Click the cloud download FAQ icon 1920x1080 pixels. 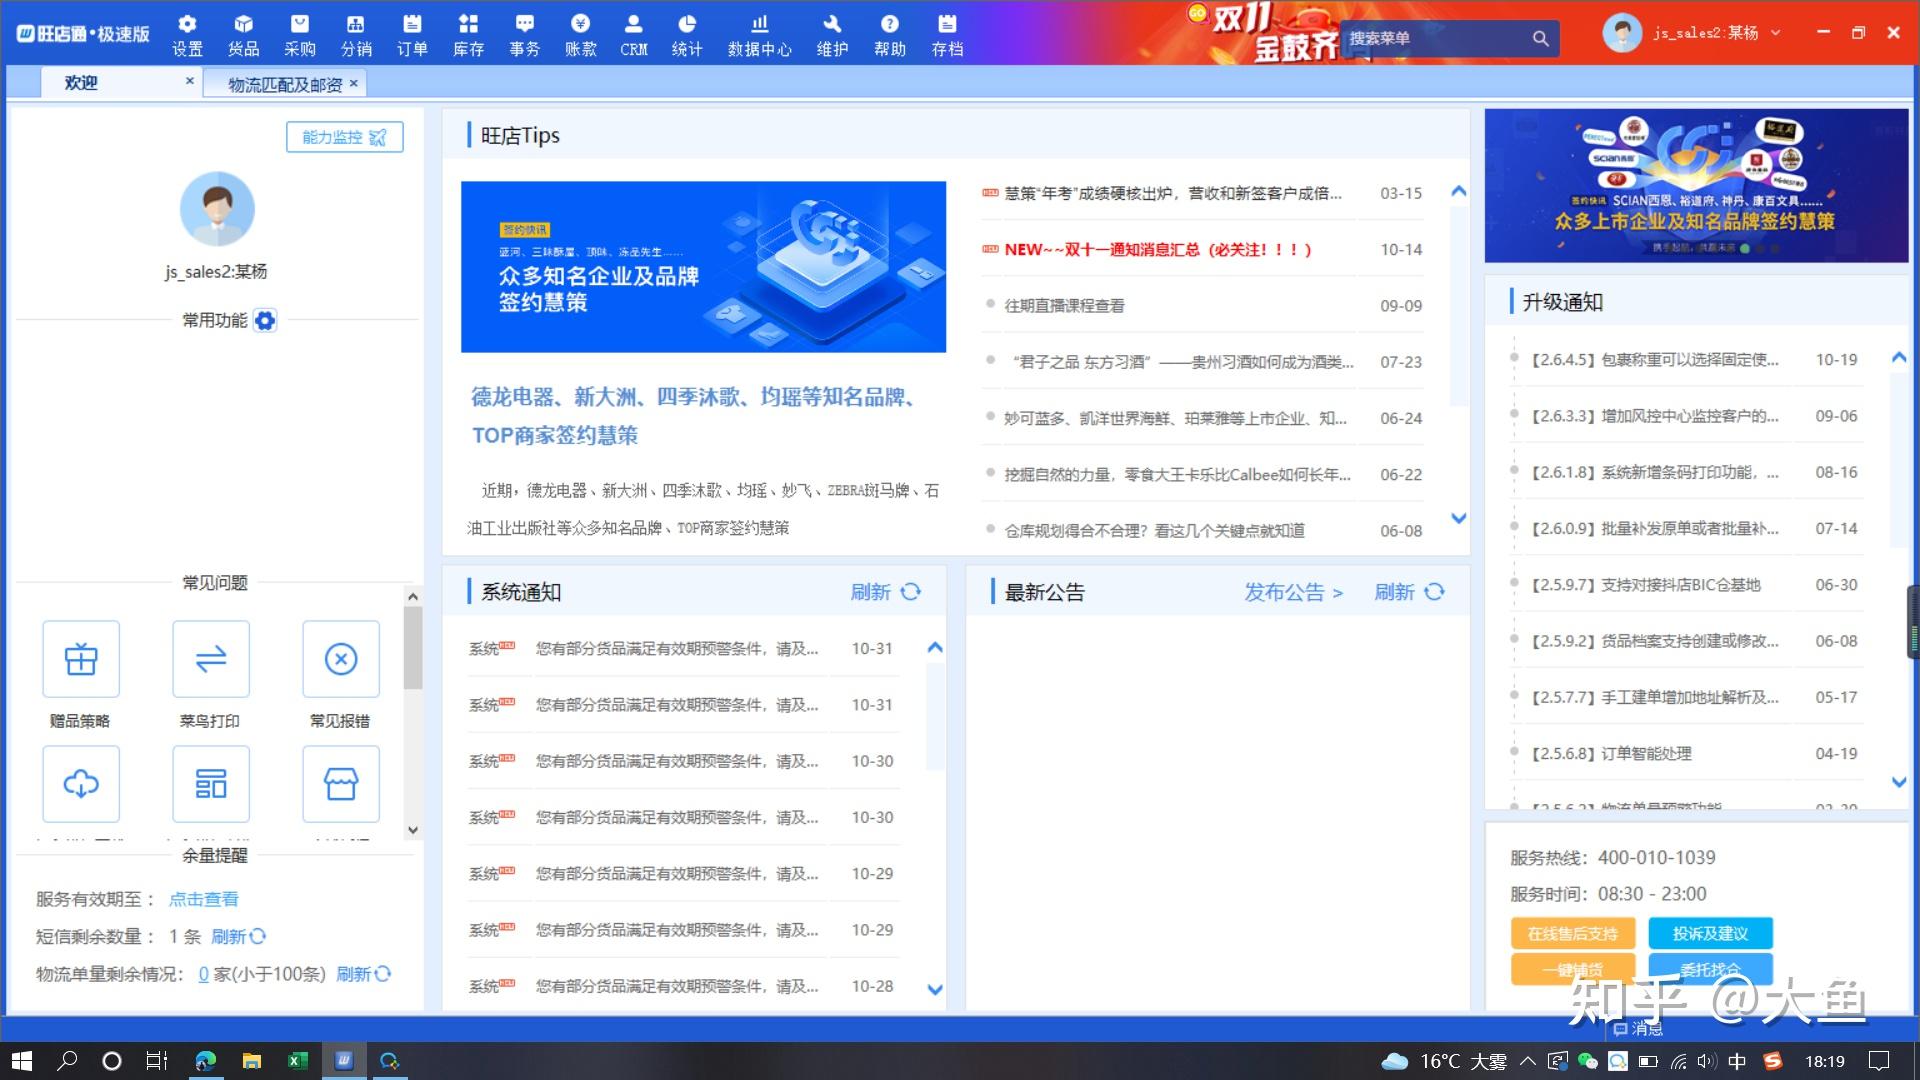(x=81, y=784)
